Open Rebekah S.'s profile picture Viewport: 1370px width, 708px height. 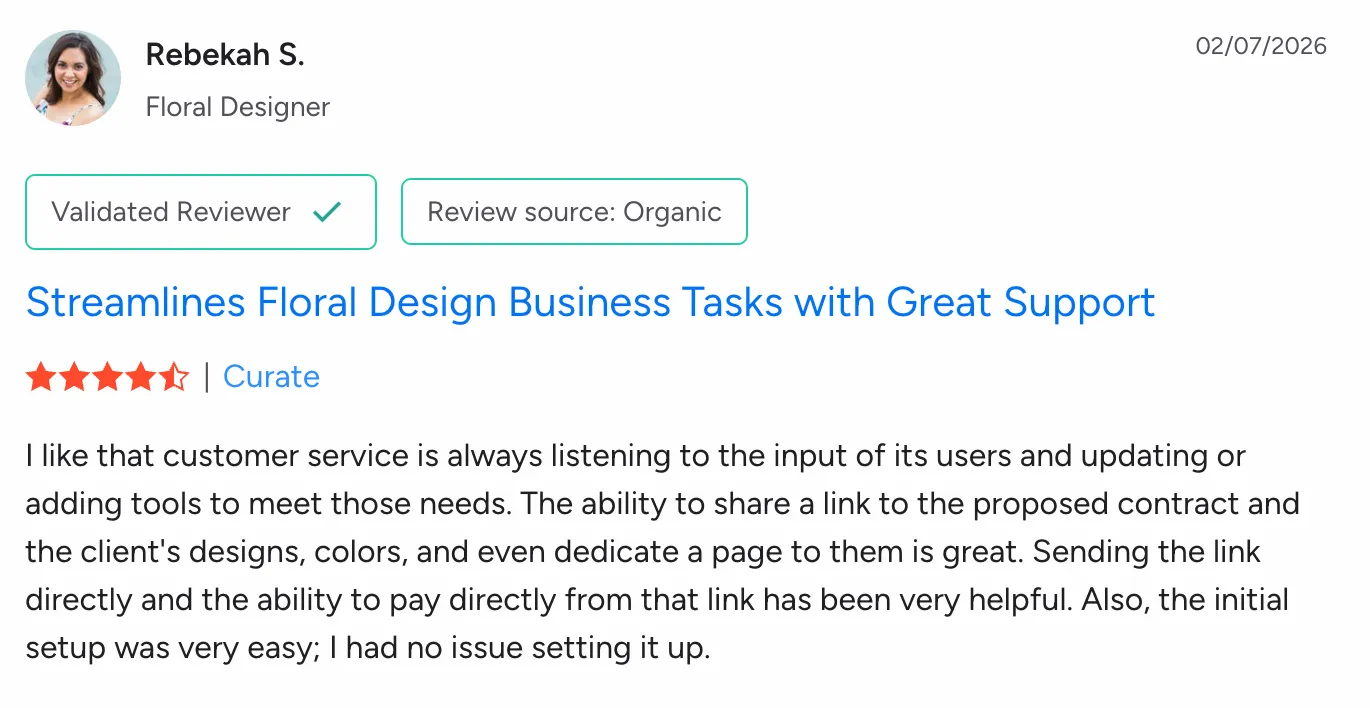(72, 77)
